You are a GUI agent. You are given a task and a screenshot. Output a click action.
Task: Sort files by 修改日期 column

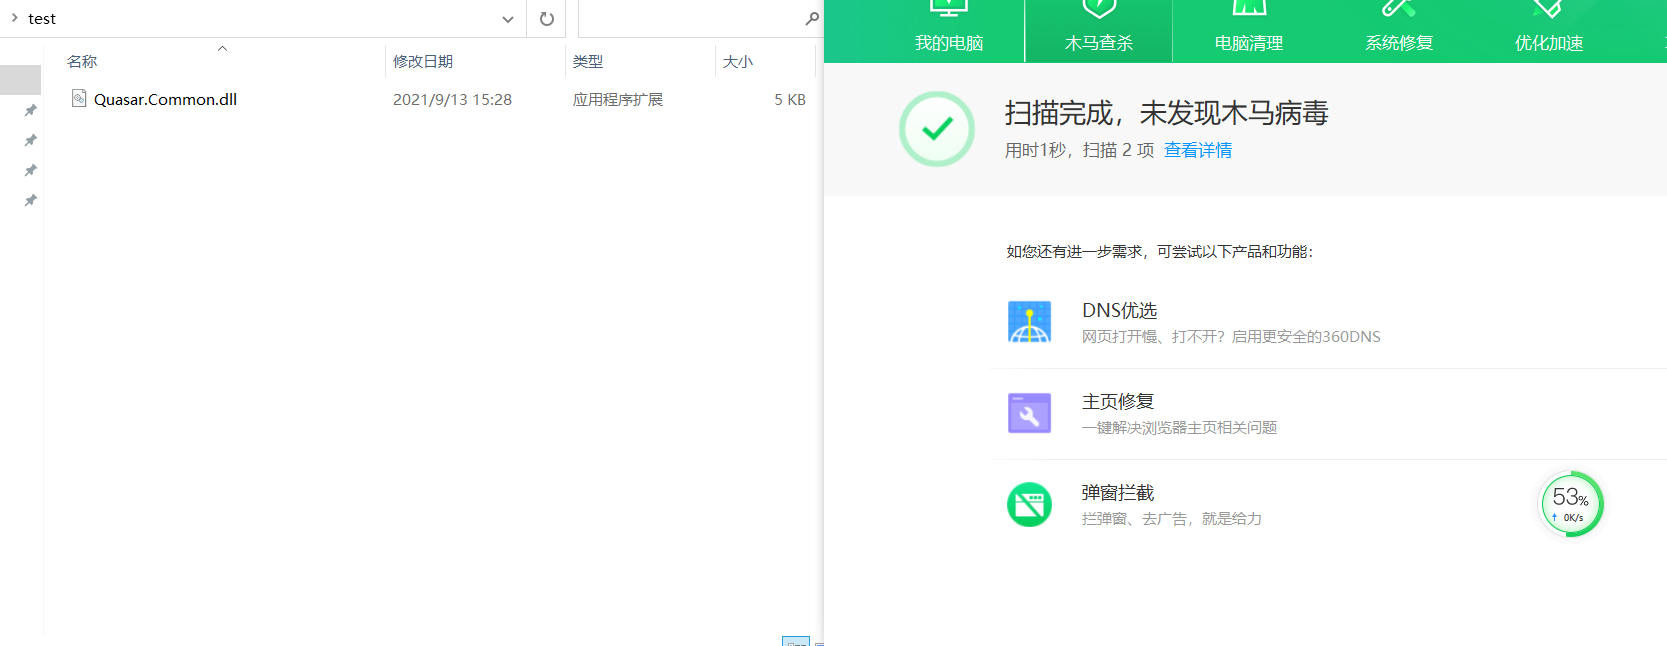423,62
